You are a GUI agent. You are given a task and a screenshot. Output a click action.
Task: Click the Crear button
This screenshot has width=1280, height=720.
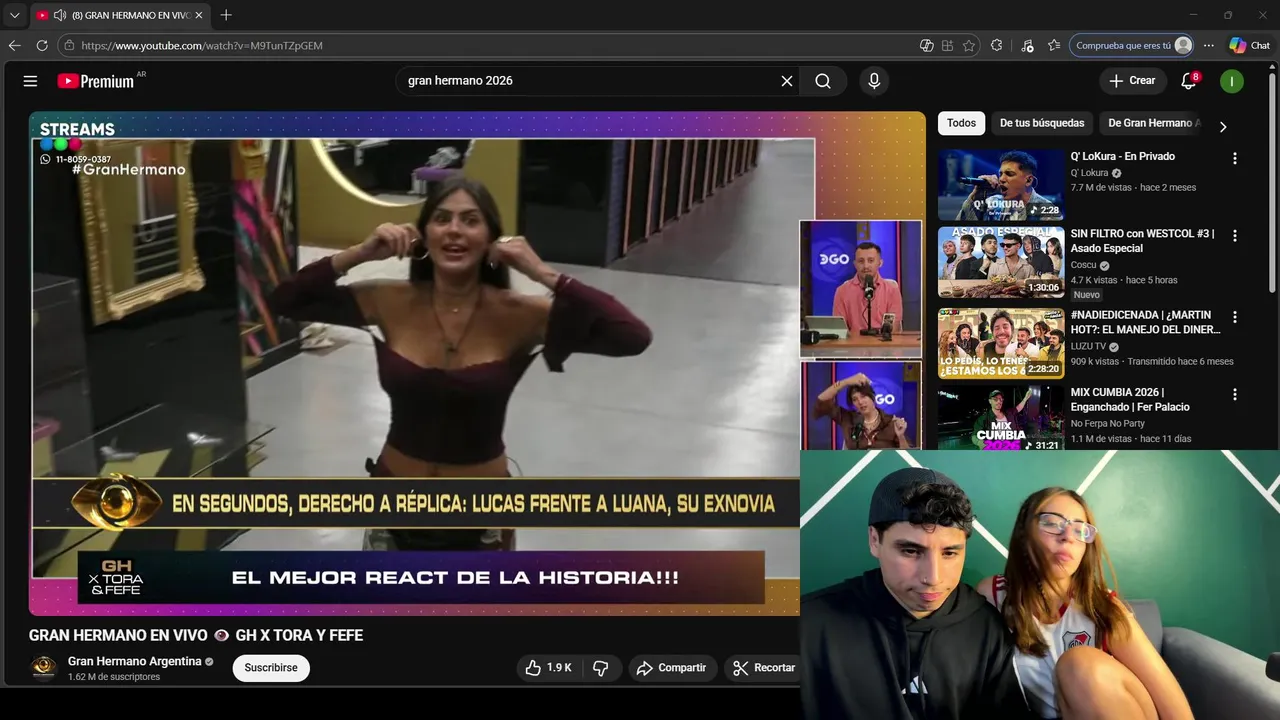click(1132, 81)
